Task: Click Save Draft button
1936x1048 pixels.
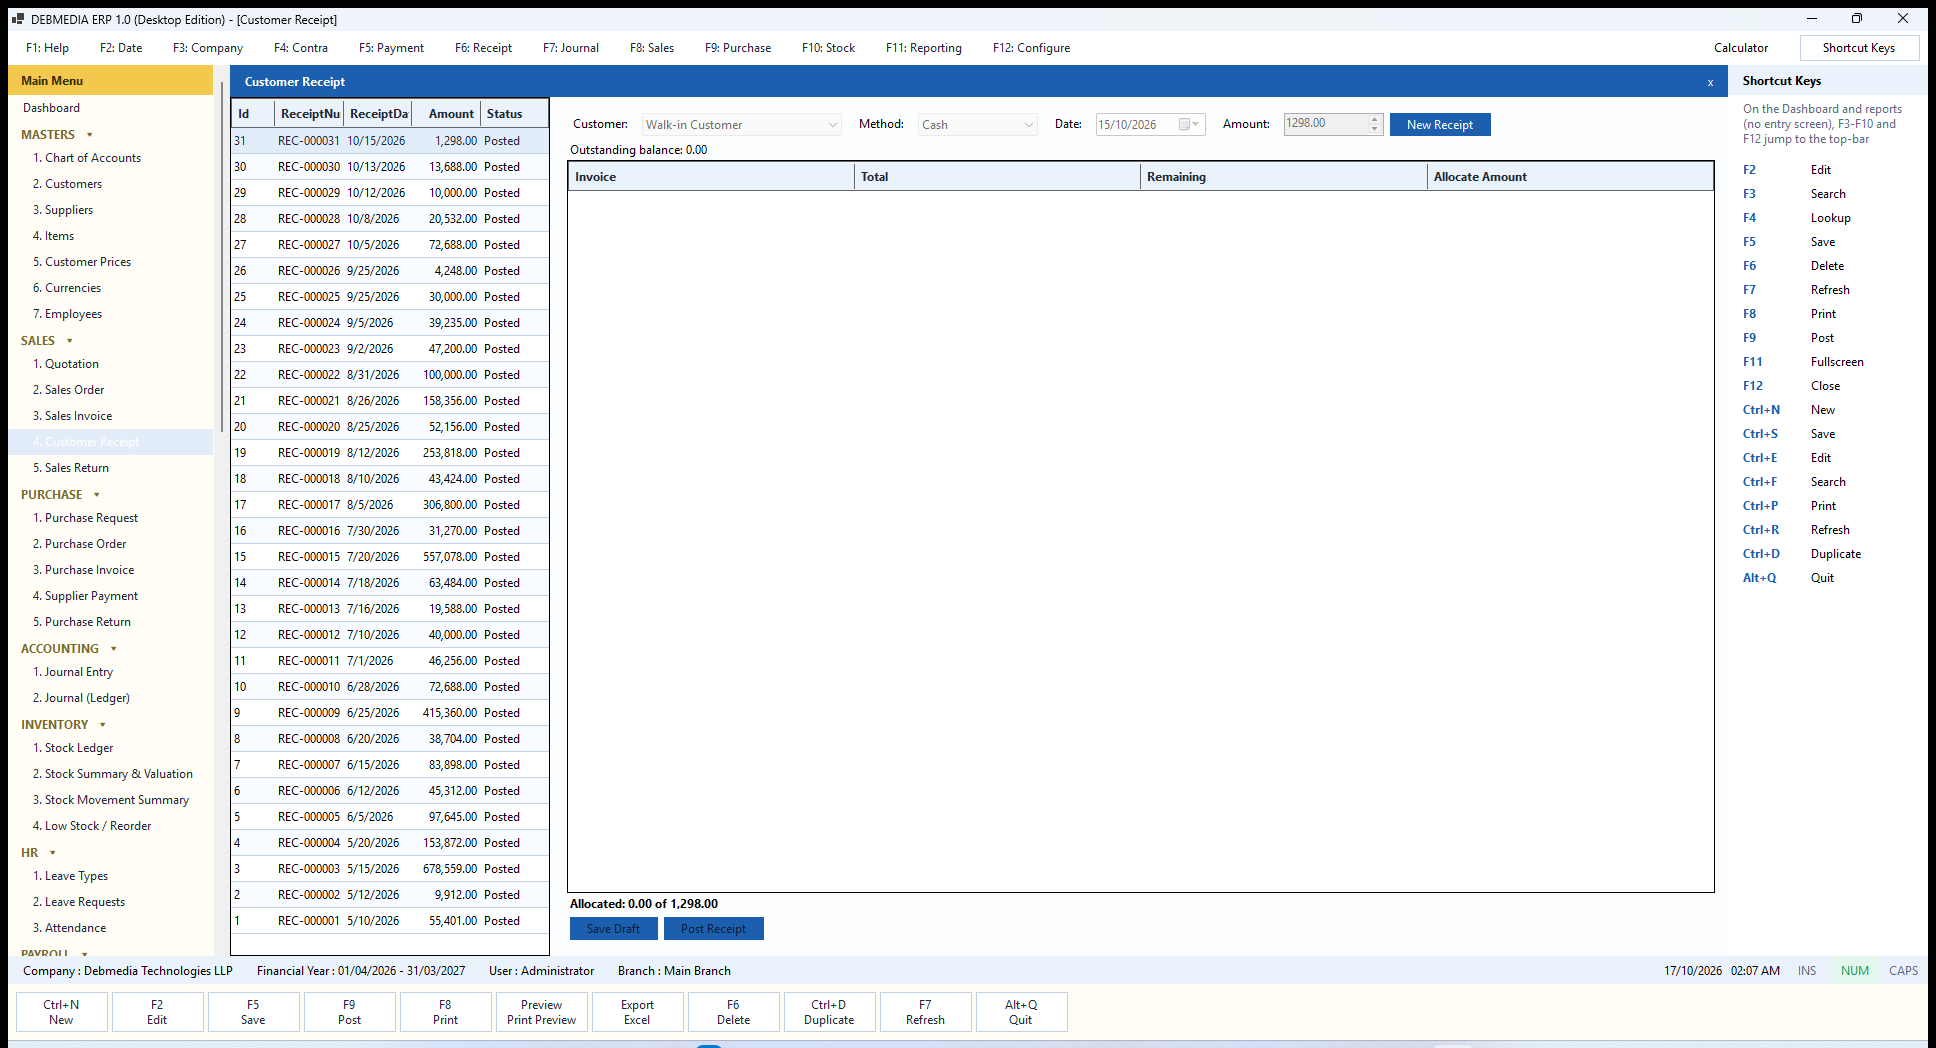Action: [x=613, y=929]
